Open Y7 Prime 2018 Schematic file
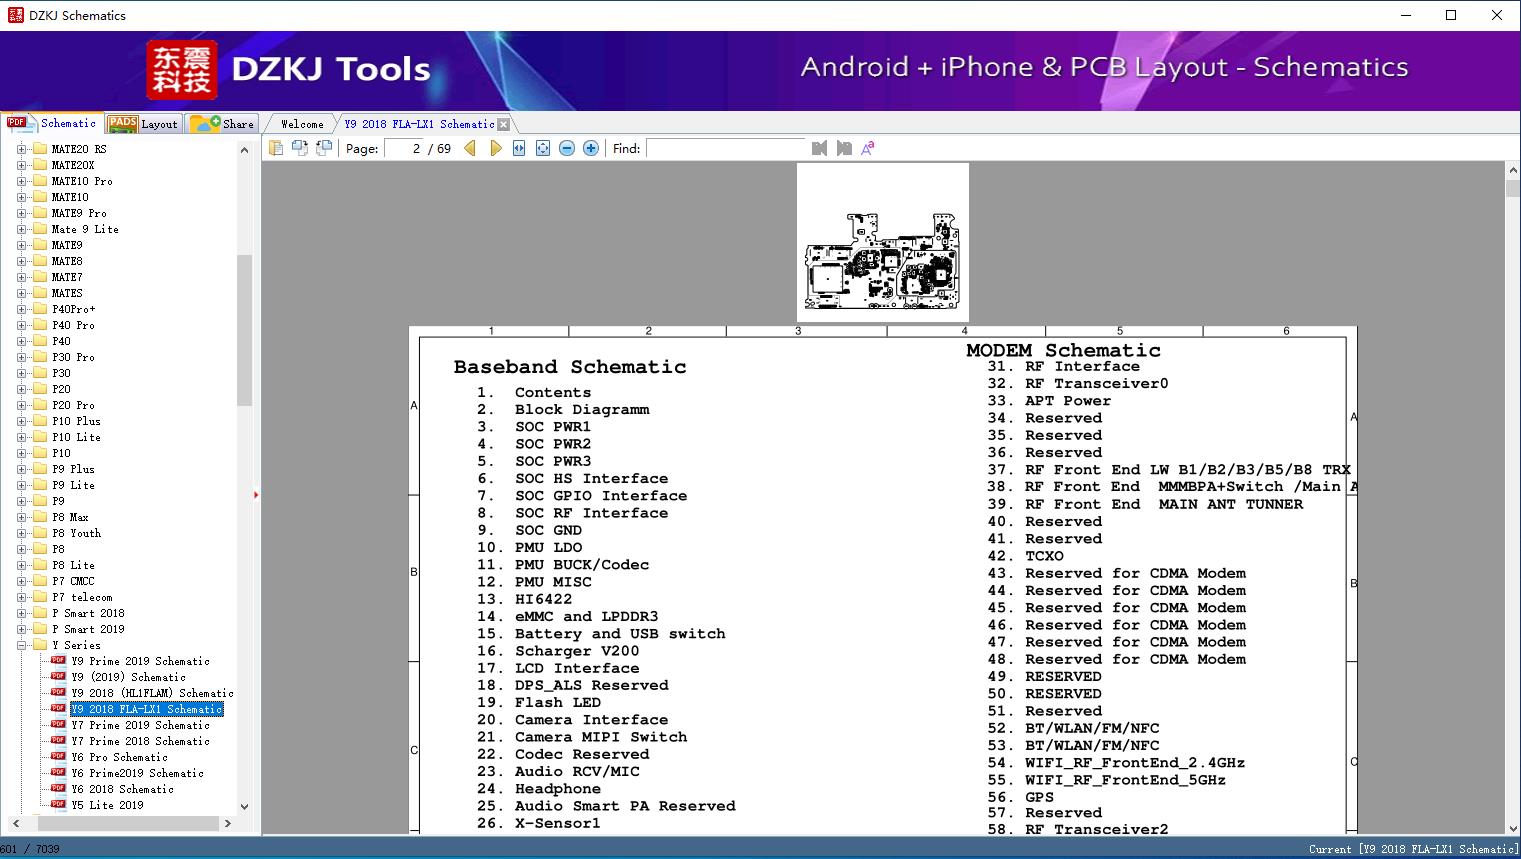This screenshot has height=859, width=1521. pyautogui.click(x=141, y=741)
